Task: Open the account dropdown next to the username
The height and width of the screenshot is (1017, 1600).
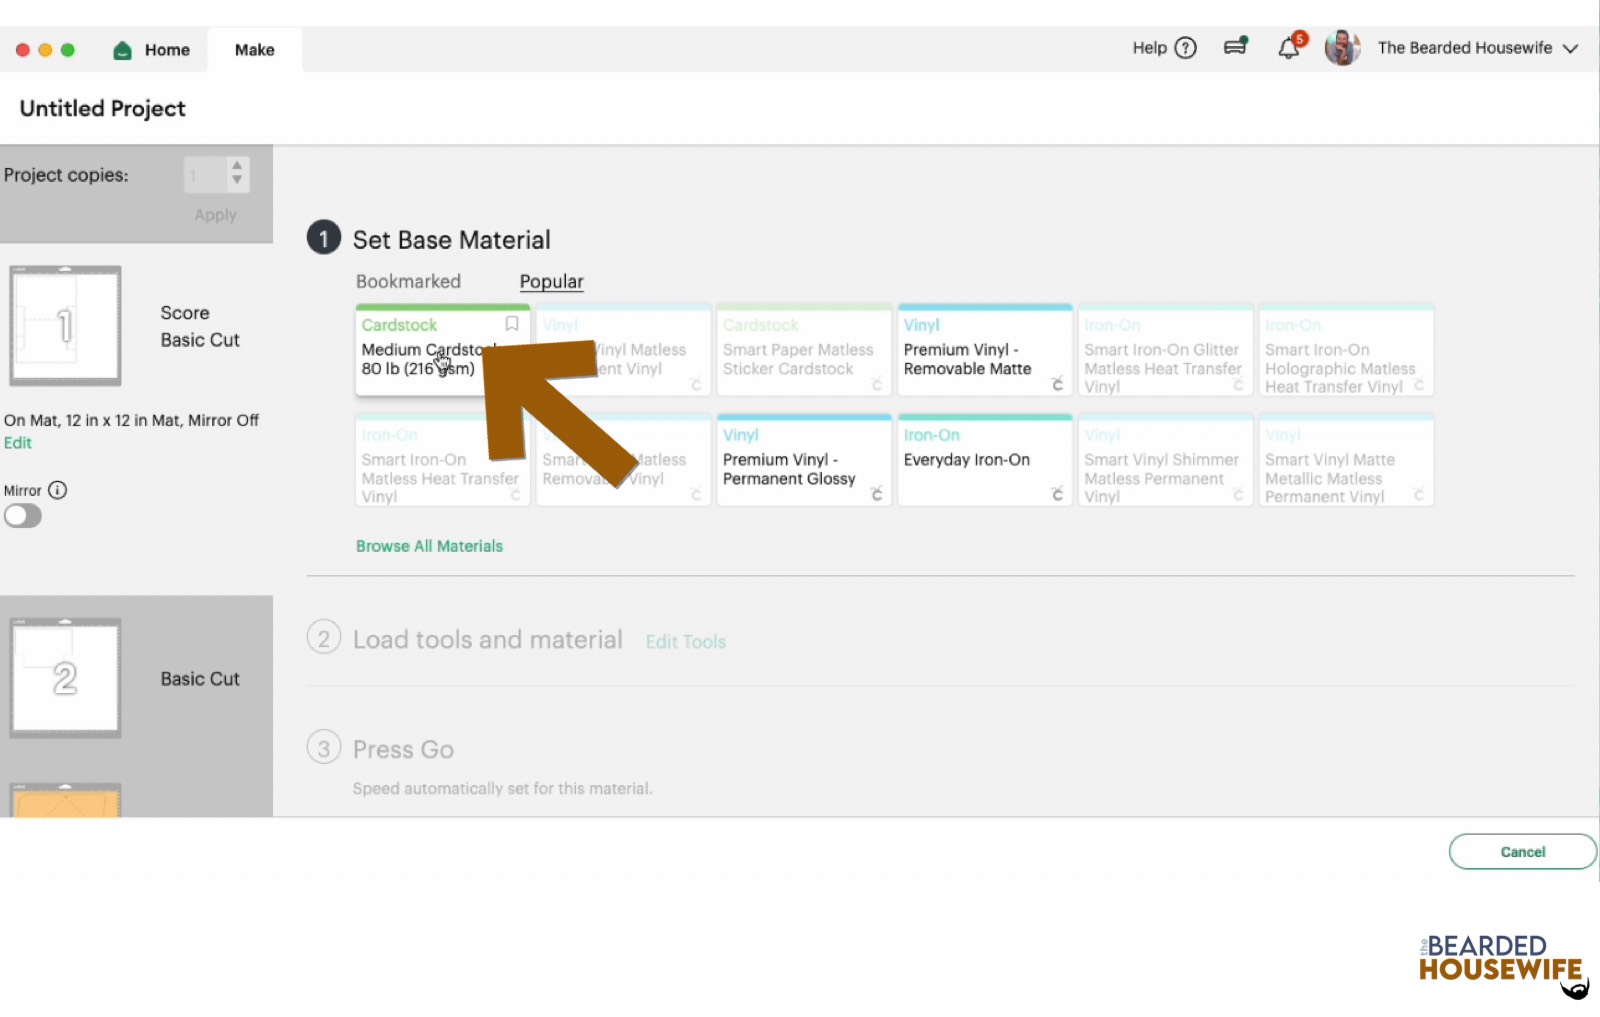Action: pyautogui.click(x=1571, y=47)
